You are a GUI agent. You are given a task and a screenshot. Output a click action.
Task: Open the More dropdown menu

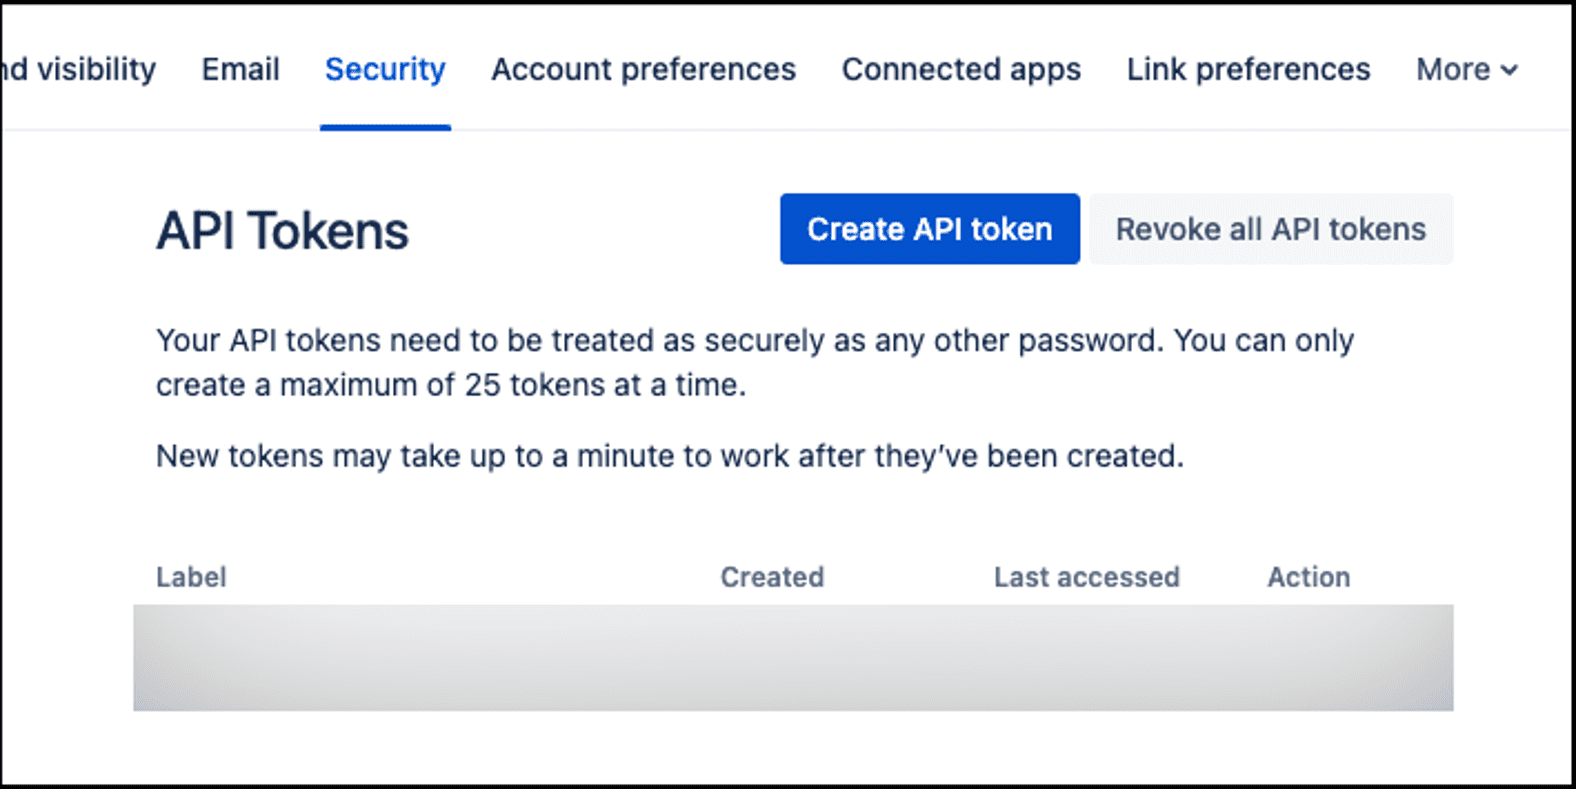[x=1467, y=69]
